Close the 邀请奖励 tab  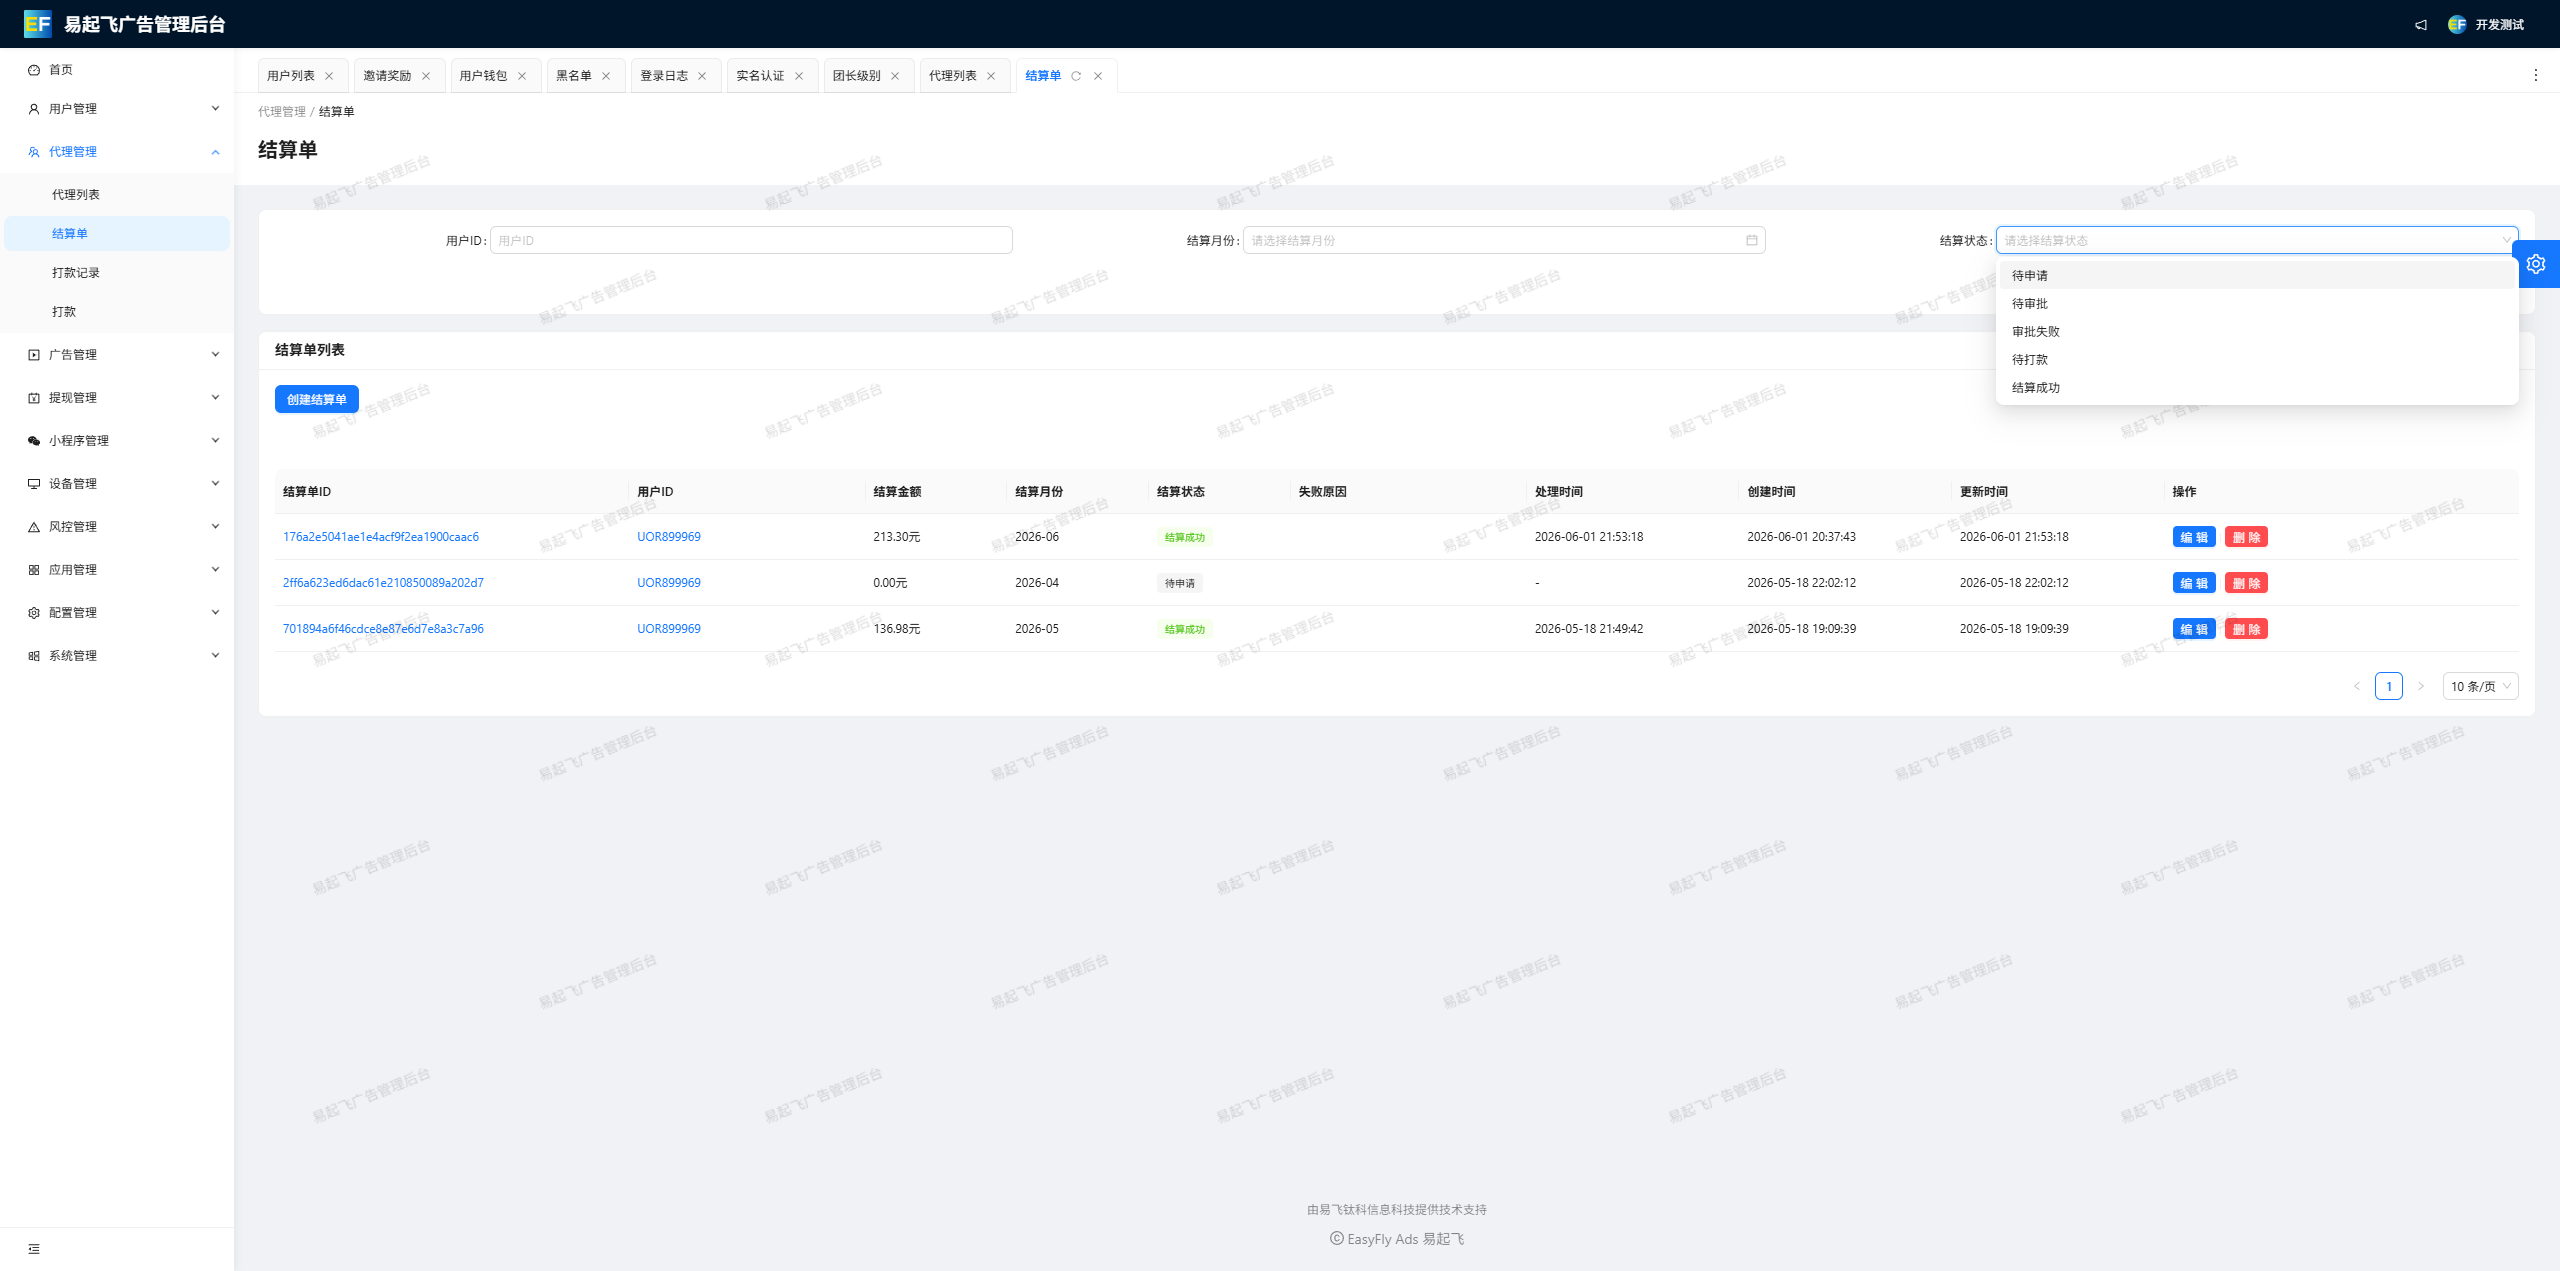pos(426,76)
